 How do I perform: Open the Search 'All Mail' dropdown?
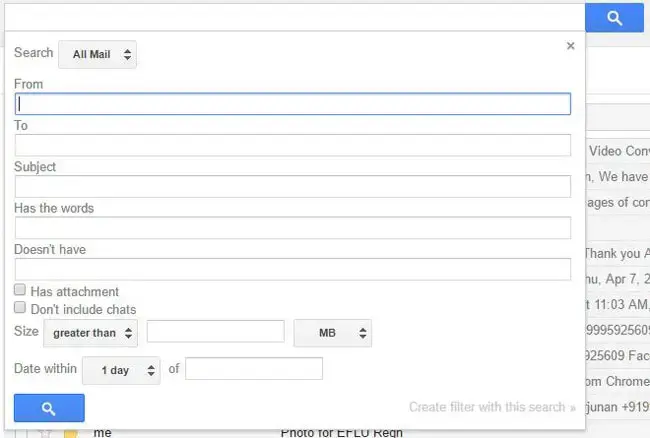click(97, 54)
